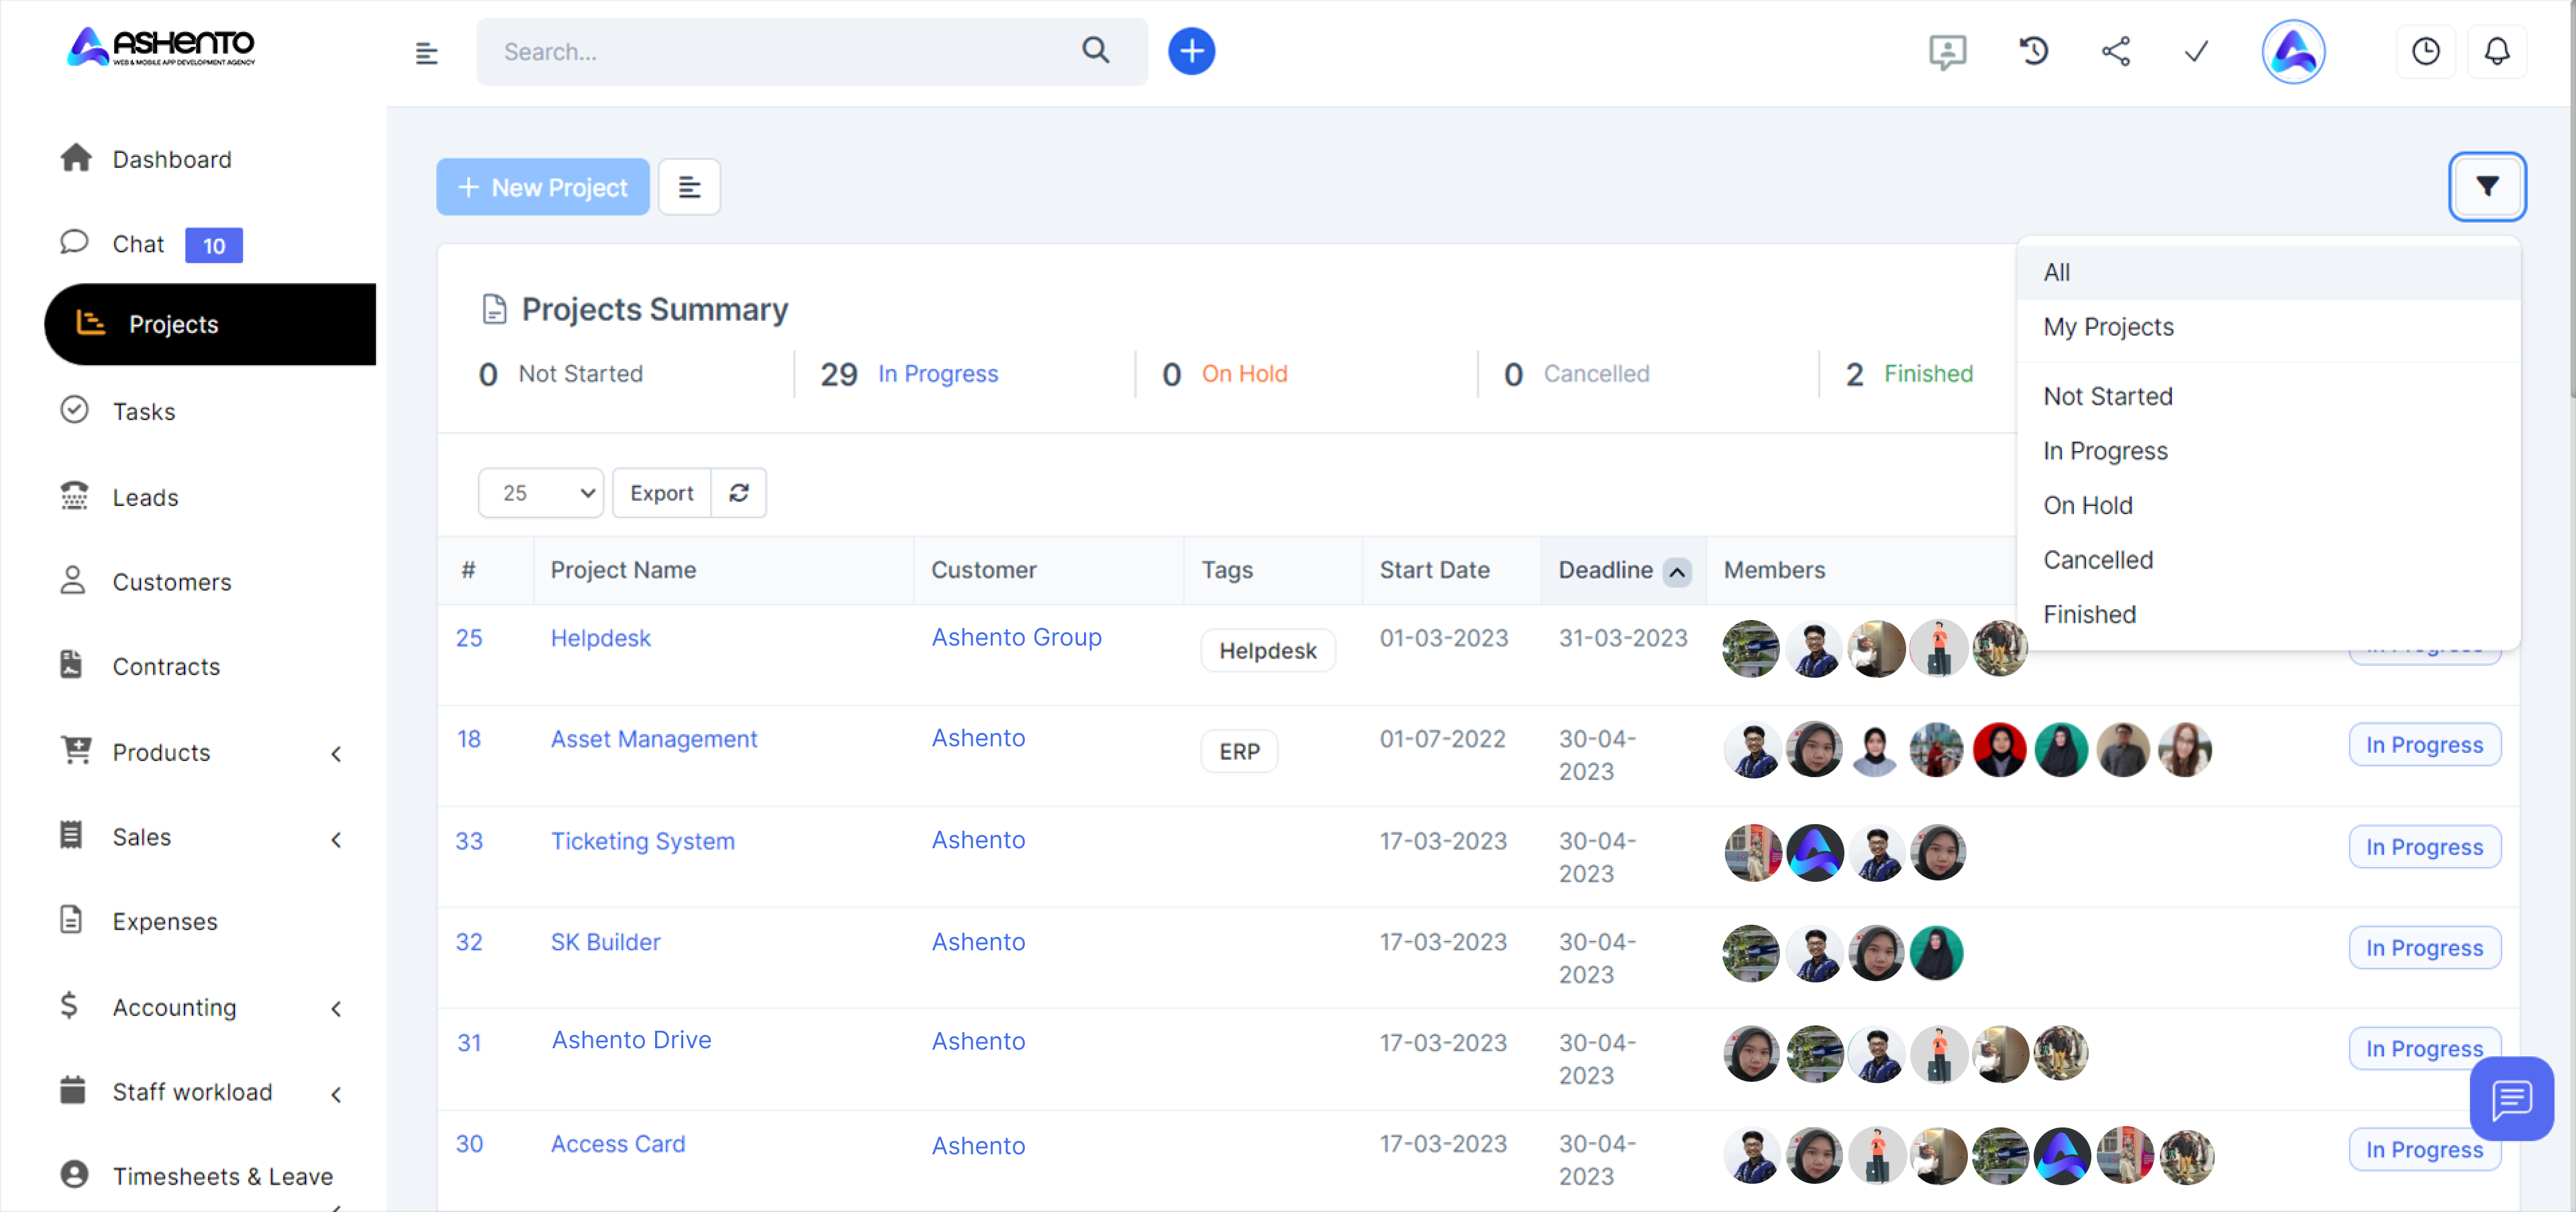2576x1212 pixels.
Task: Click the Helpdesk tag chip
Action: (1267, 651)
